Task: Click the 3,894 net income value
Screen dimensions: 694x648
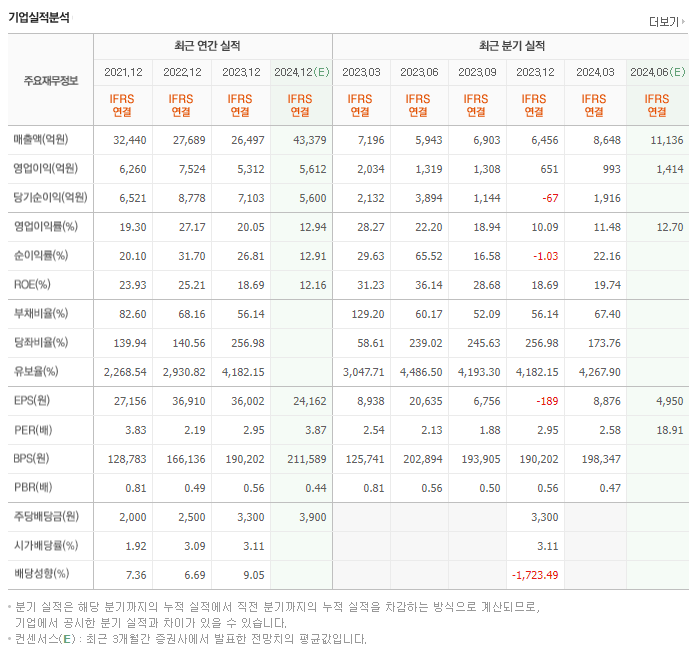Action: pyautogui.click(x=429, y=198)
